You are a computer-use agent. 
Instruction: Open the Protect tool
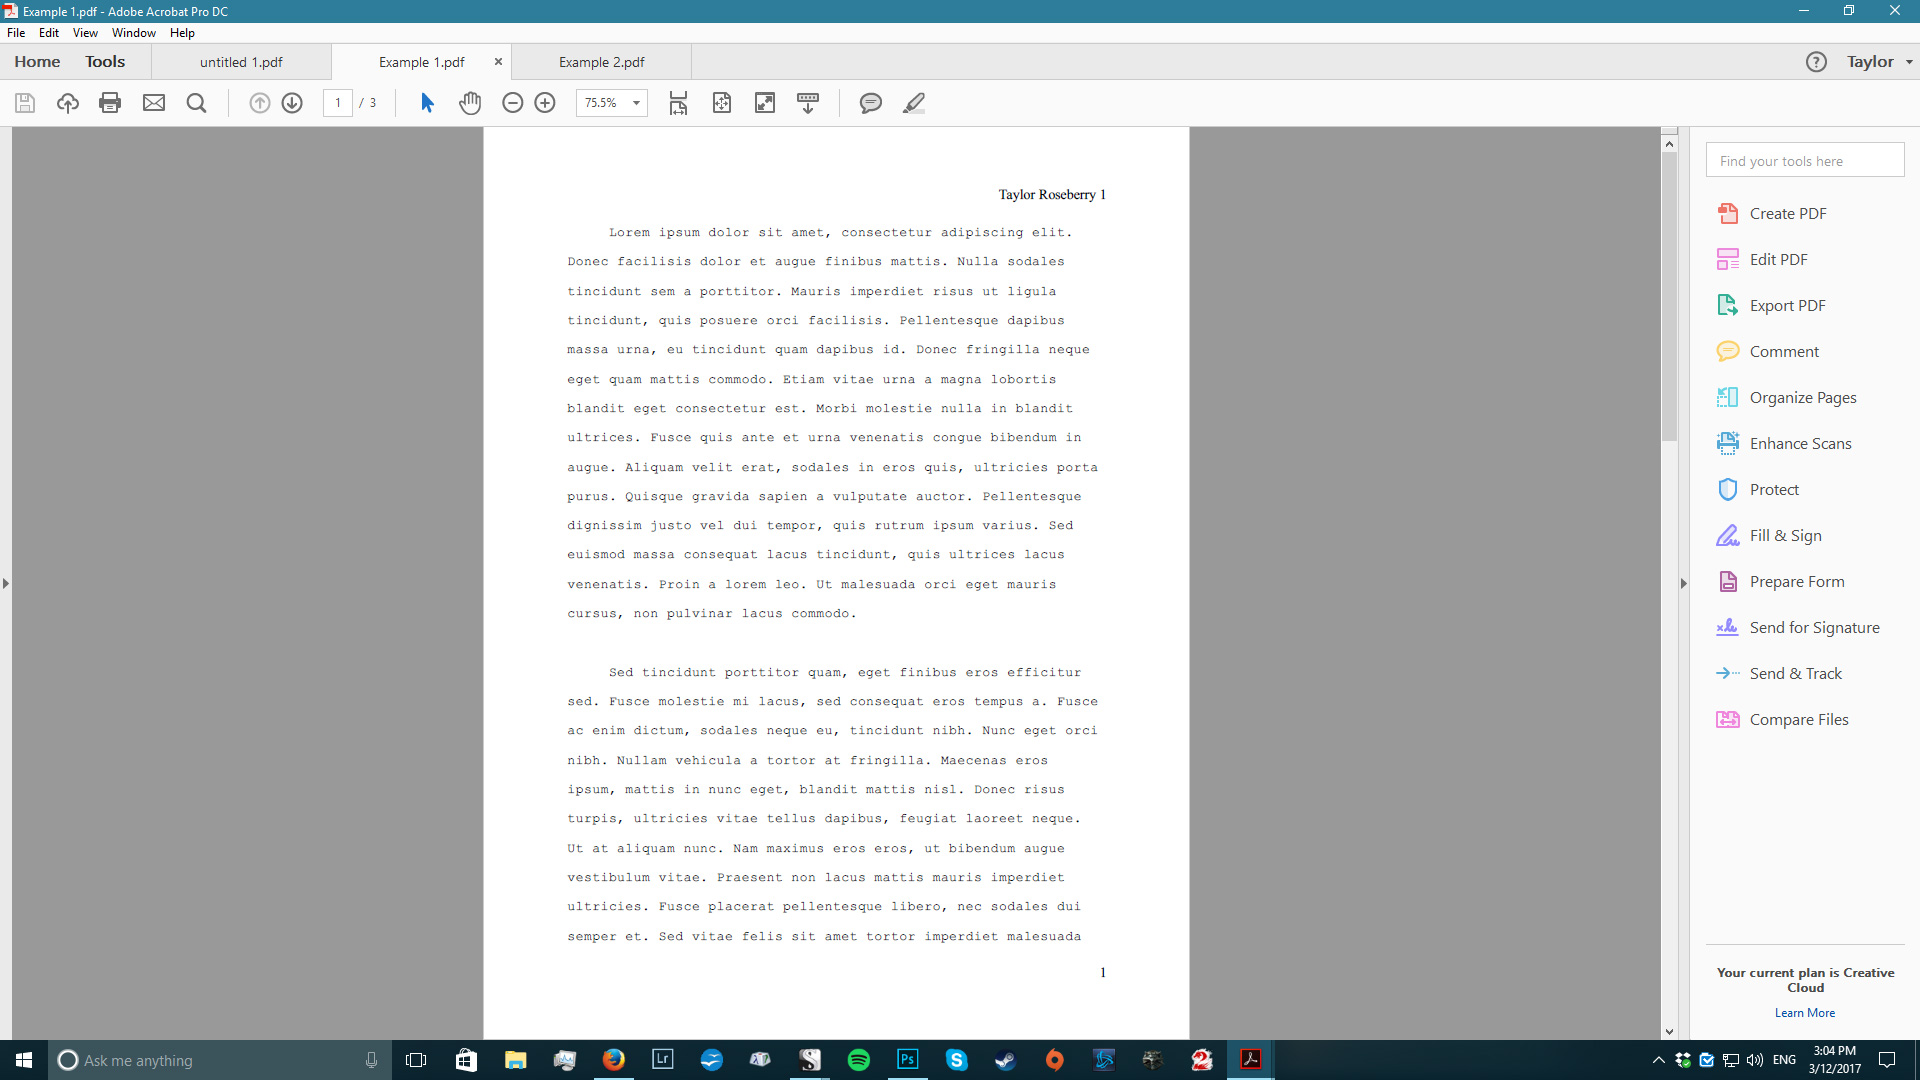[x=1758, y=489]
